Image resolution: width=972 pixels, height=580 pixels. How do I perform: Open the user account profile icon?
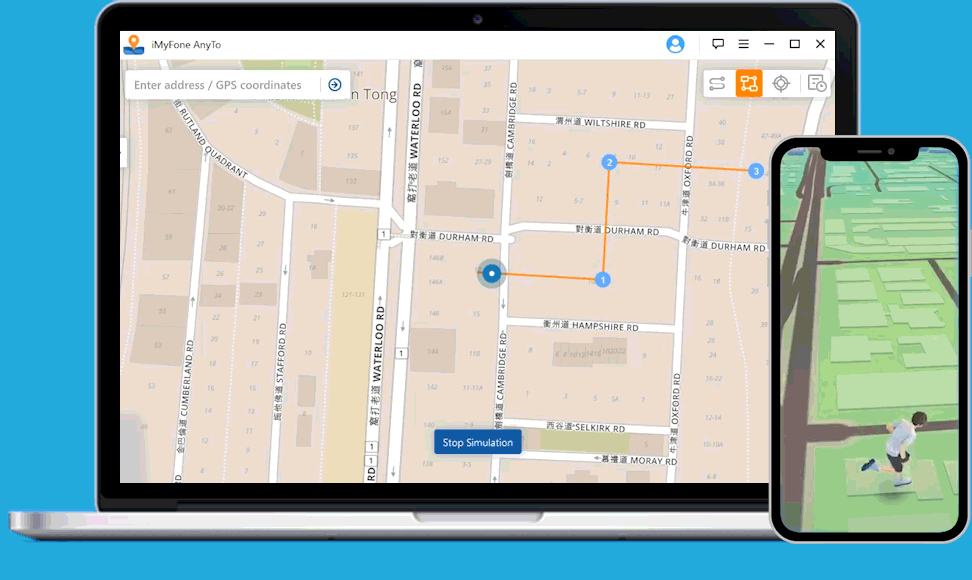pyautogui.click(x=675, y=44)
